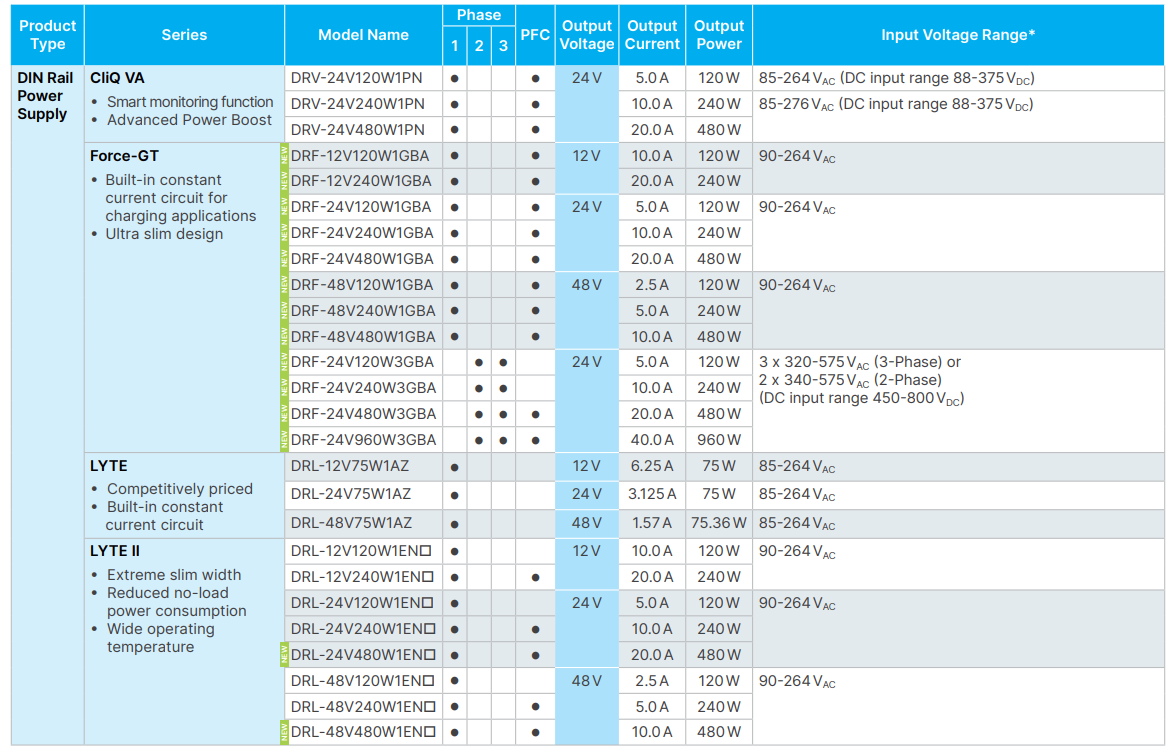Image resolution: width=1175 pixels, height=752 pixels.
Task: Click the "Output Current" column header
Action: [x=652, y=34]
